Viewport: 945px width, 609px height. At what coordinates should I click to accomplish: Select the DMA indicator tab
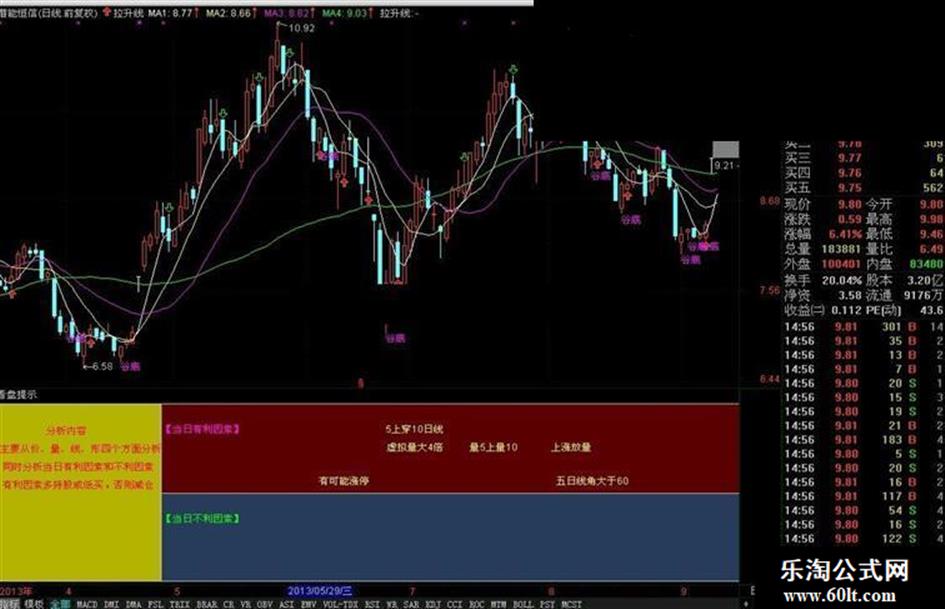134,604
